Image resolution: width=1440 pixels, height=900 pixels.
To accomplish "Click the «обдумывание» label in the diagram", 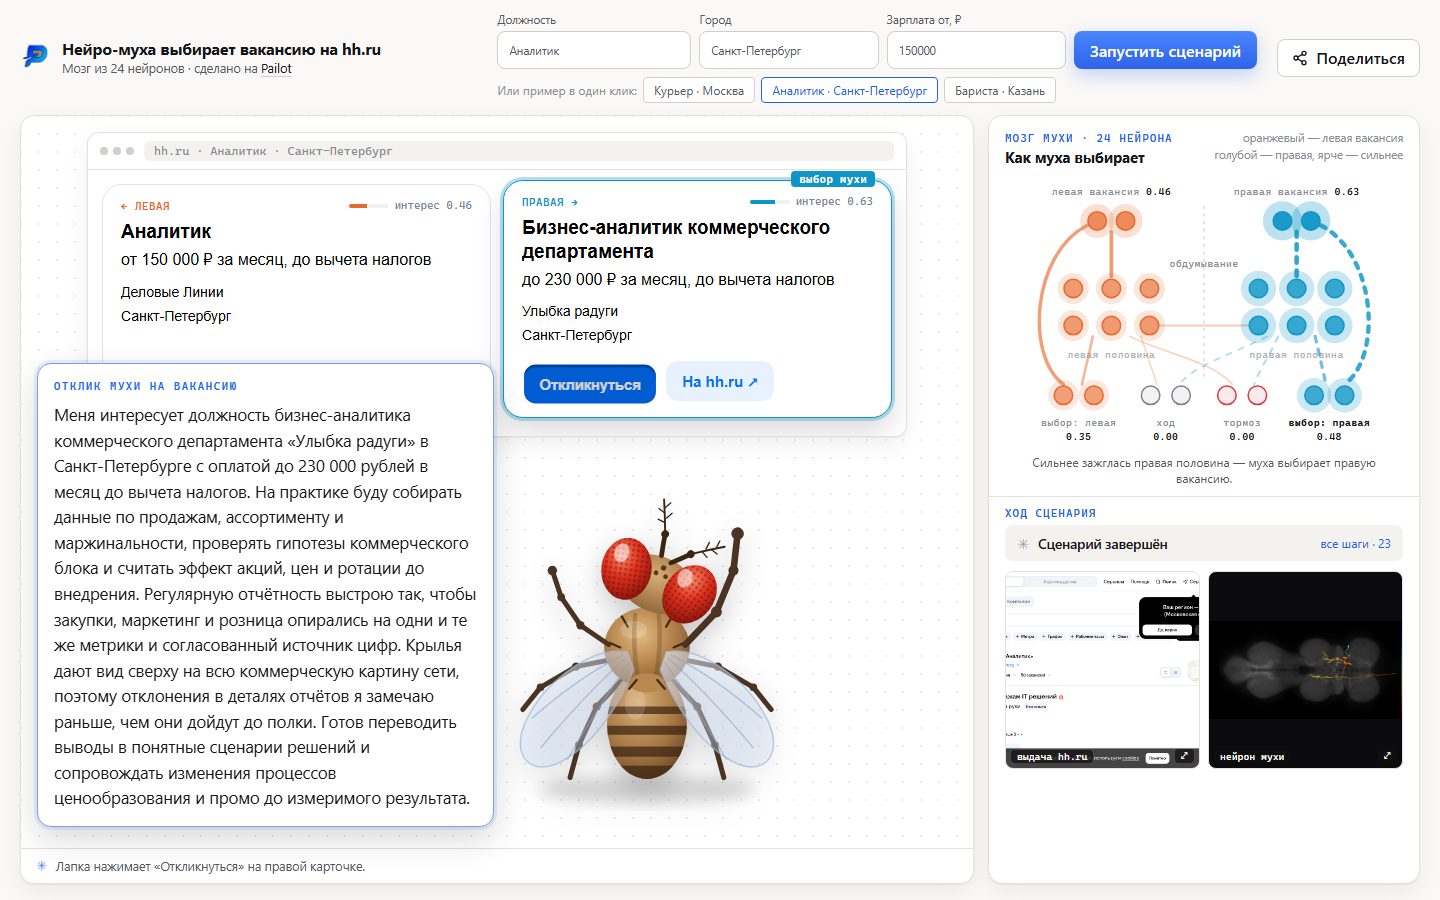I will click(x=1204, y=264).
